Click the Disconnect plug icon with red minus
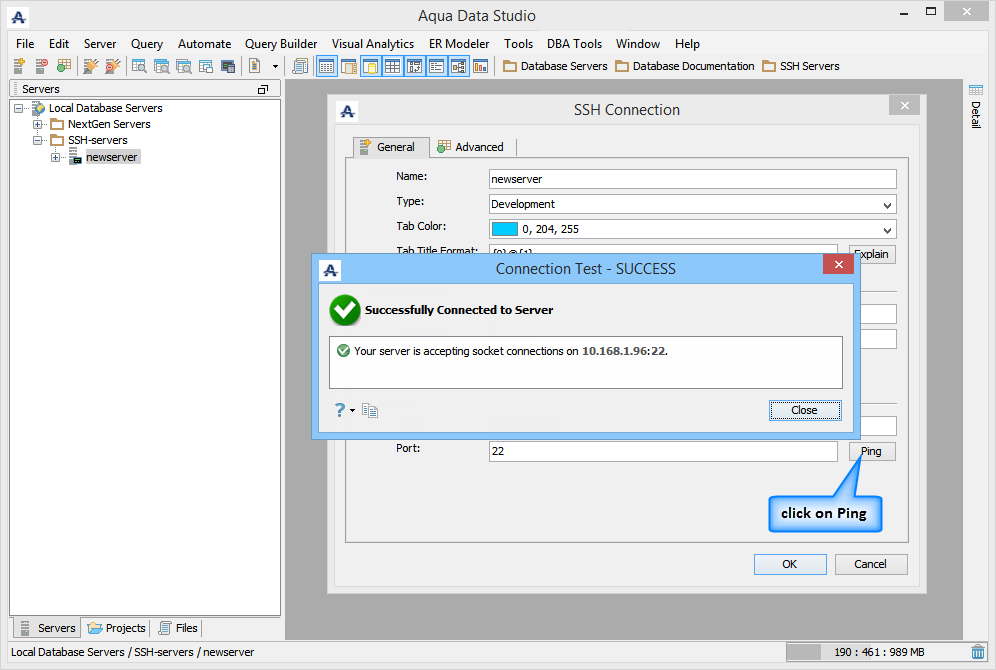 point(112,65)
